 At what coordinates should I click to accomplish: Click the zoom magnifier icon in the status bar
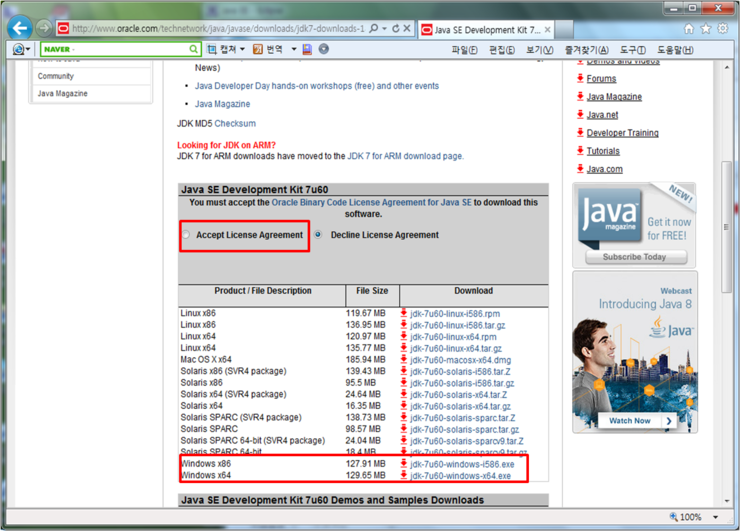(x=673, y=516)
